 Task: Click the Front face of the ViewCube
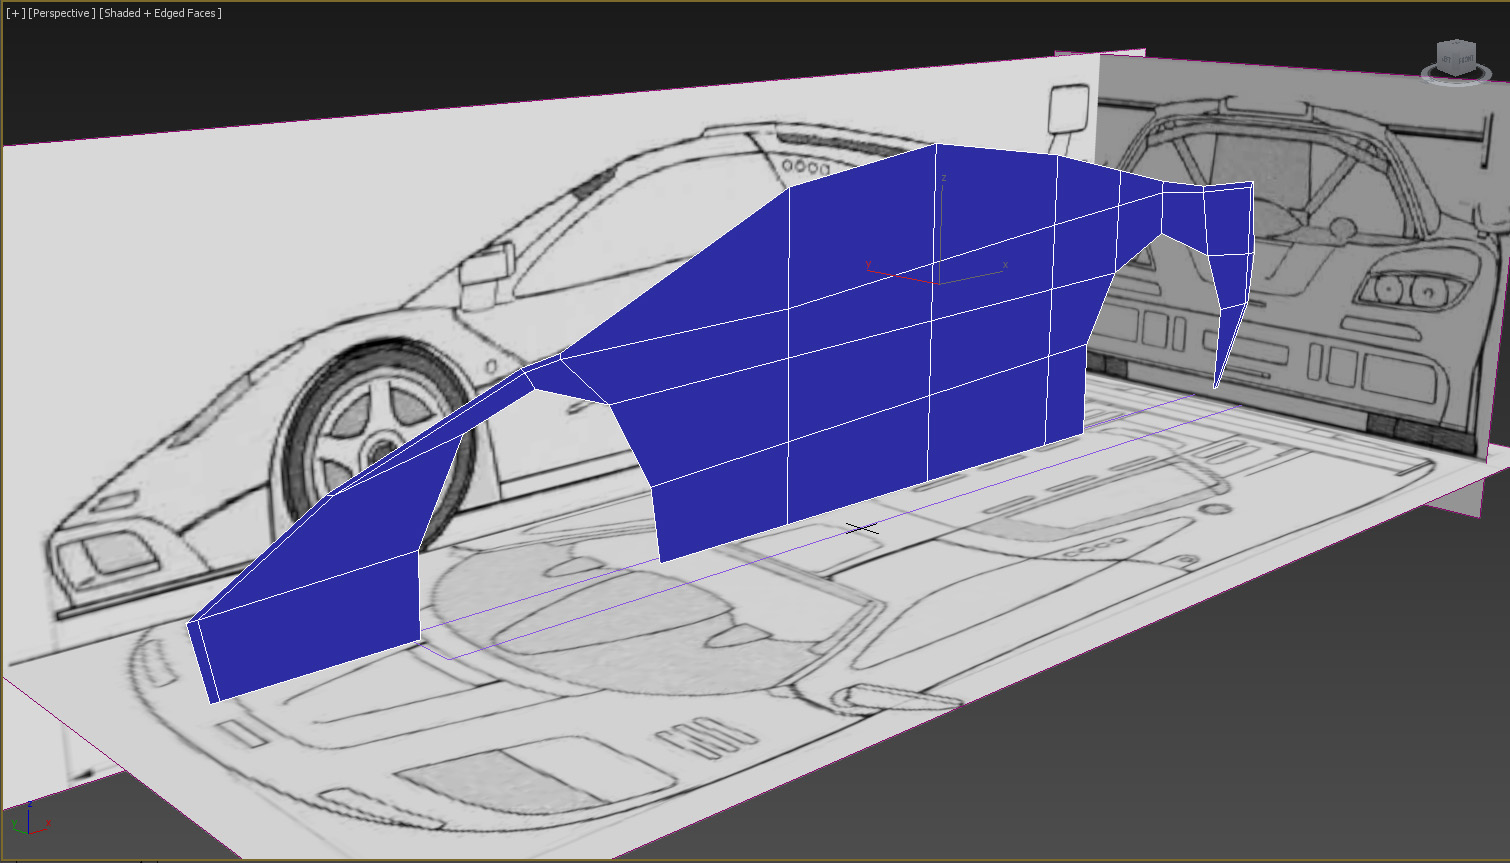[x=1465, y=61]
